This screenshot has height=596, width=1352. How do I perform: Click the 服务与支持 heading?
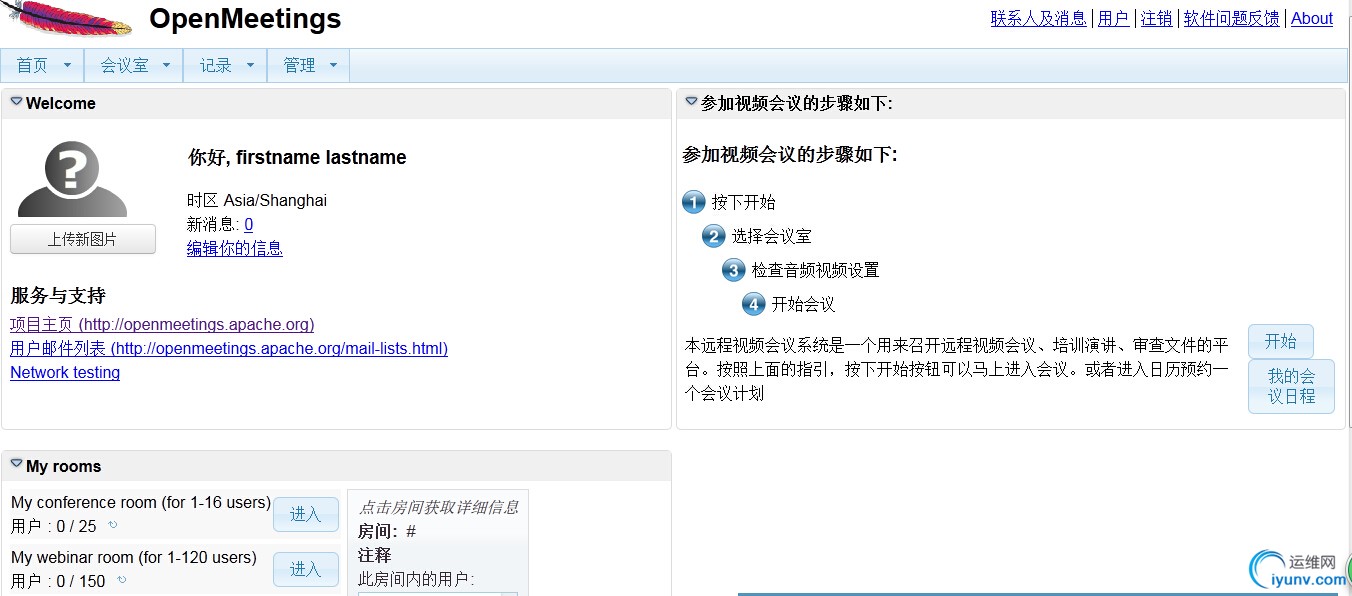[58, 295]
